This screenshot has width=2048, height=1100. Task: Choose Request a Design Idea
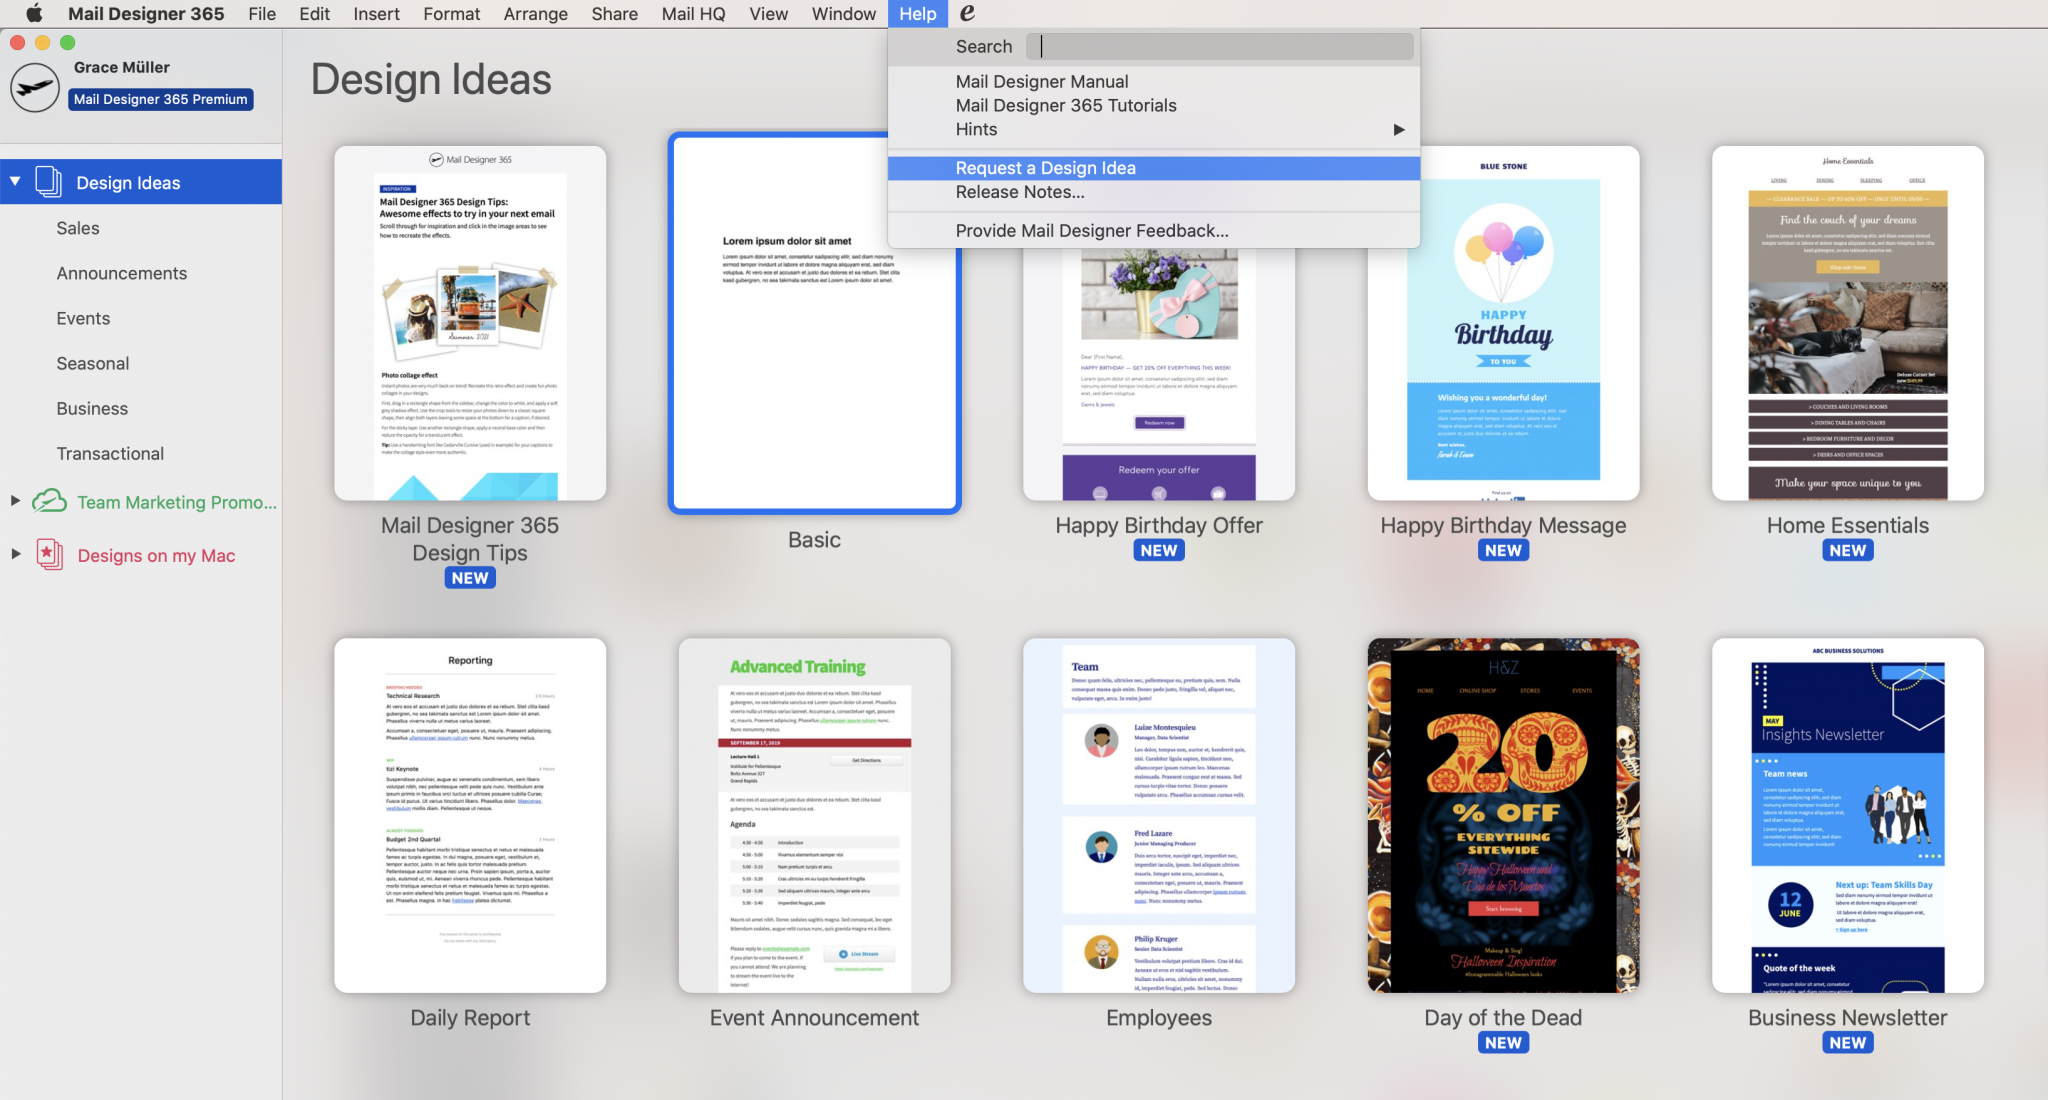(x=1045, y=167)
